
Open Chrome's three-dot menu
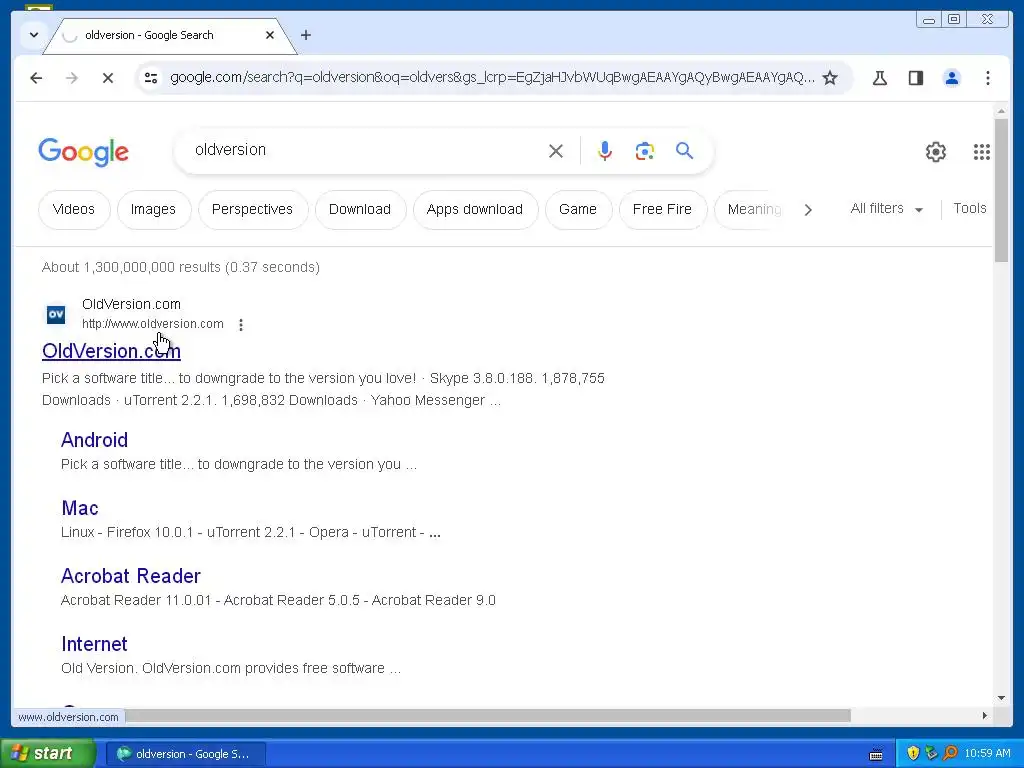pyautogui.click(x=987, y=78)
